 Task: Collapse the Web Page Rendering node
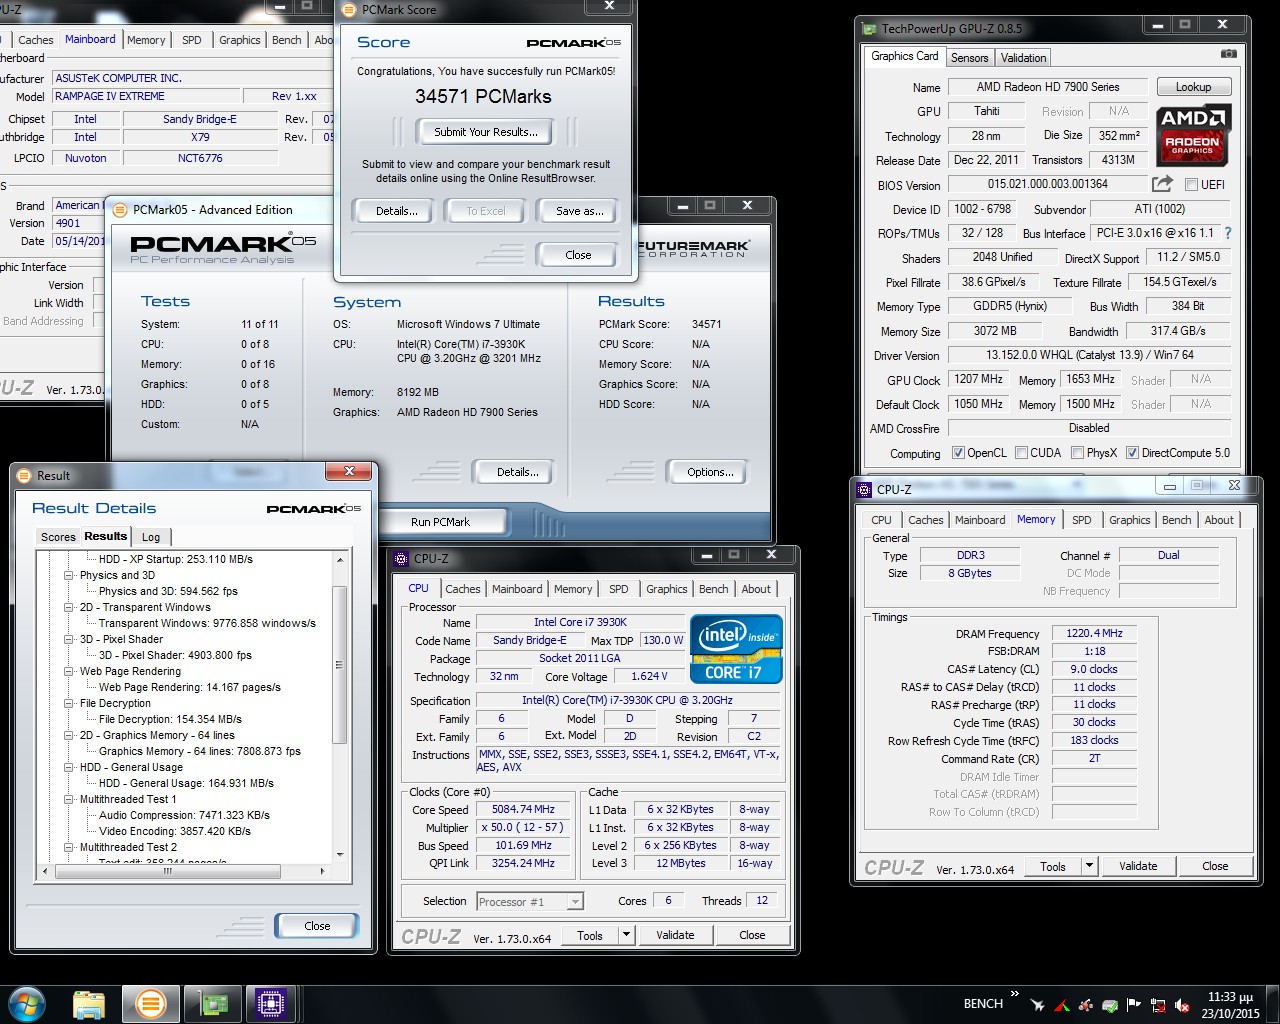pyautogui.click(x=69, y=671)
